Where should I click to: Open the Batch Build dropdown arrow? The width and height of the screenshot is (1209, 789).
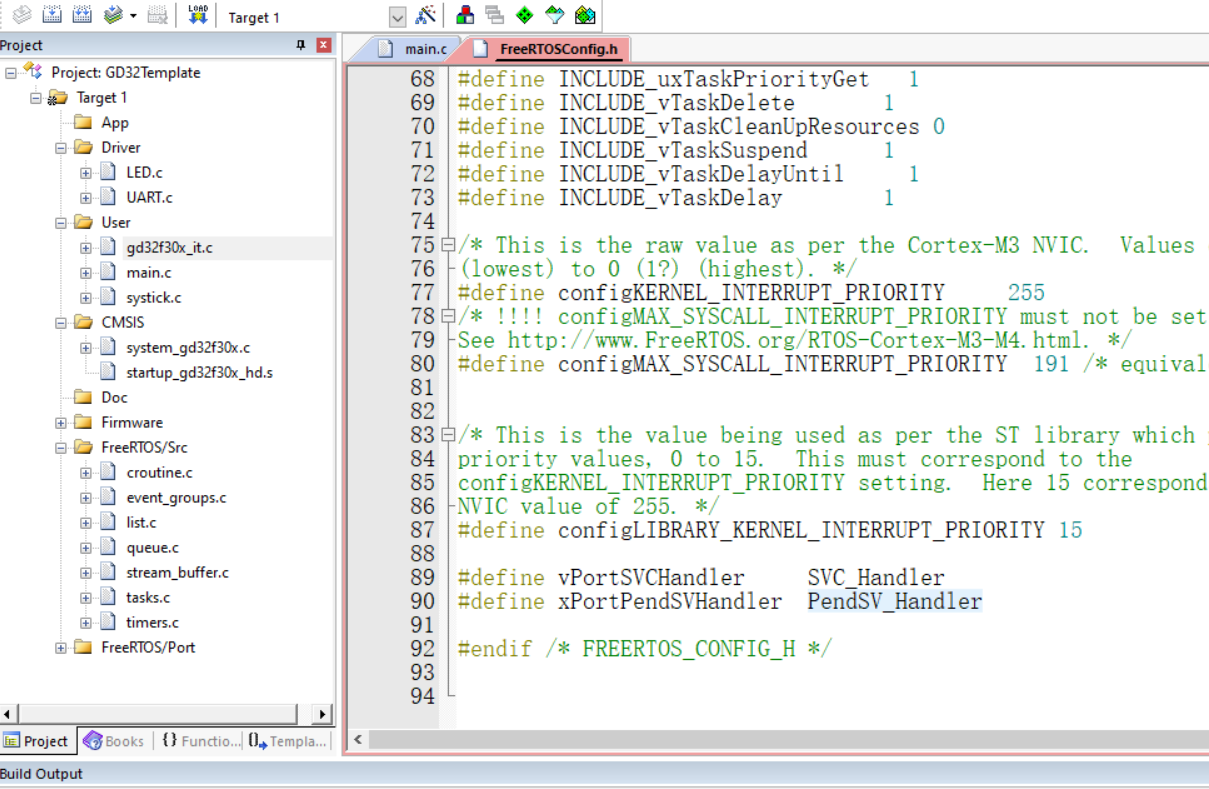pyautogui.click(x=133, y=17)
